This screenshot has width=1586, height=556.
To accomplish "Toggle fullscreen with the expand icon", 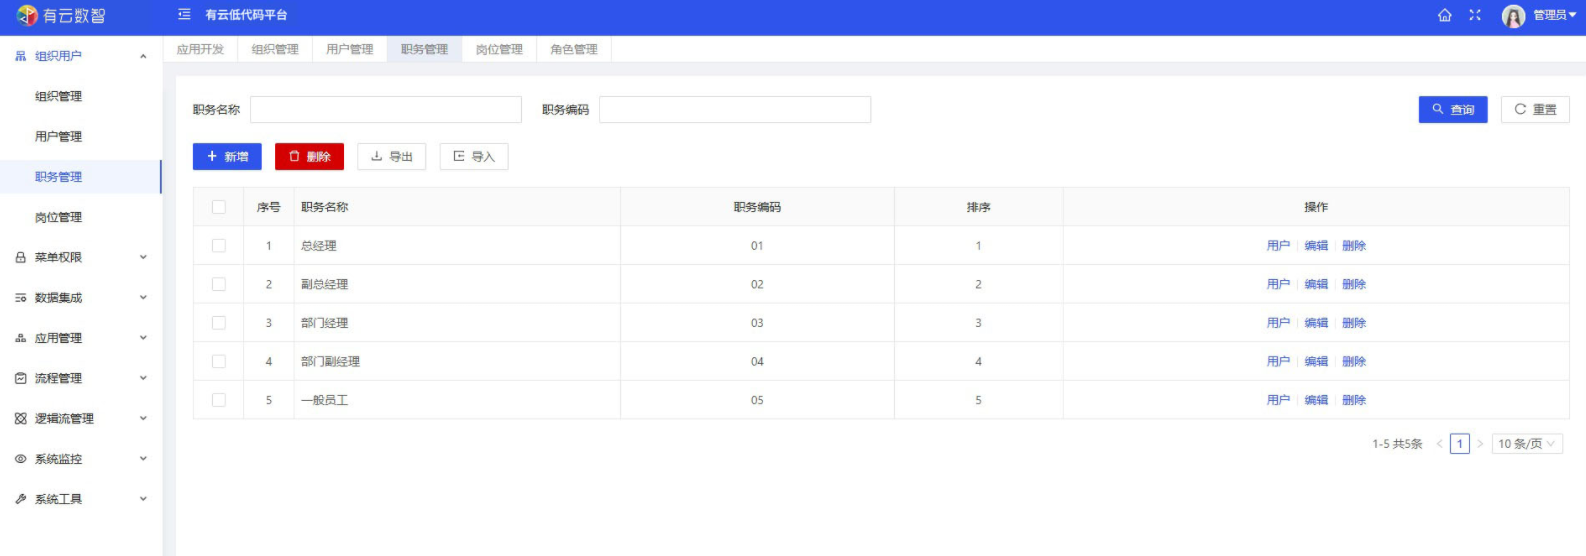I will pyautogui.click(x=1474, y=15).
